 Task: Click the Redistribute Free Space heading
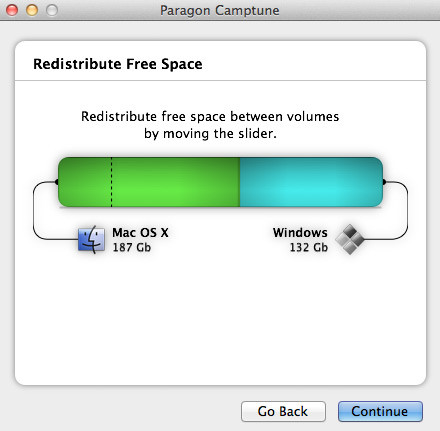118,64
